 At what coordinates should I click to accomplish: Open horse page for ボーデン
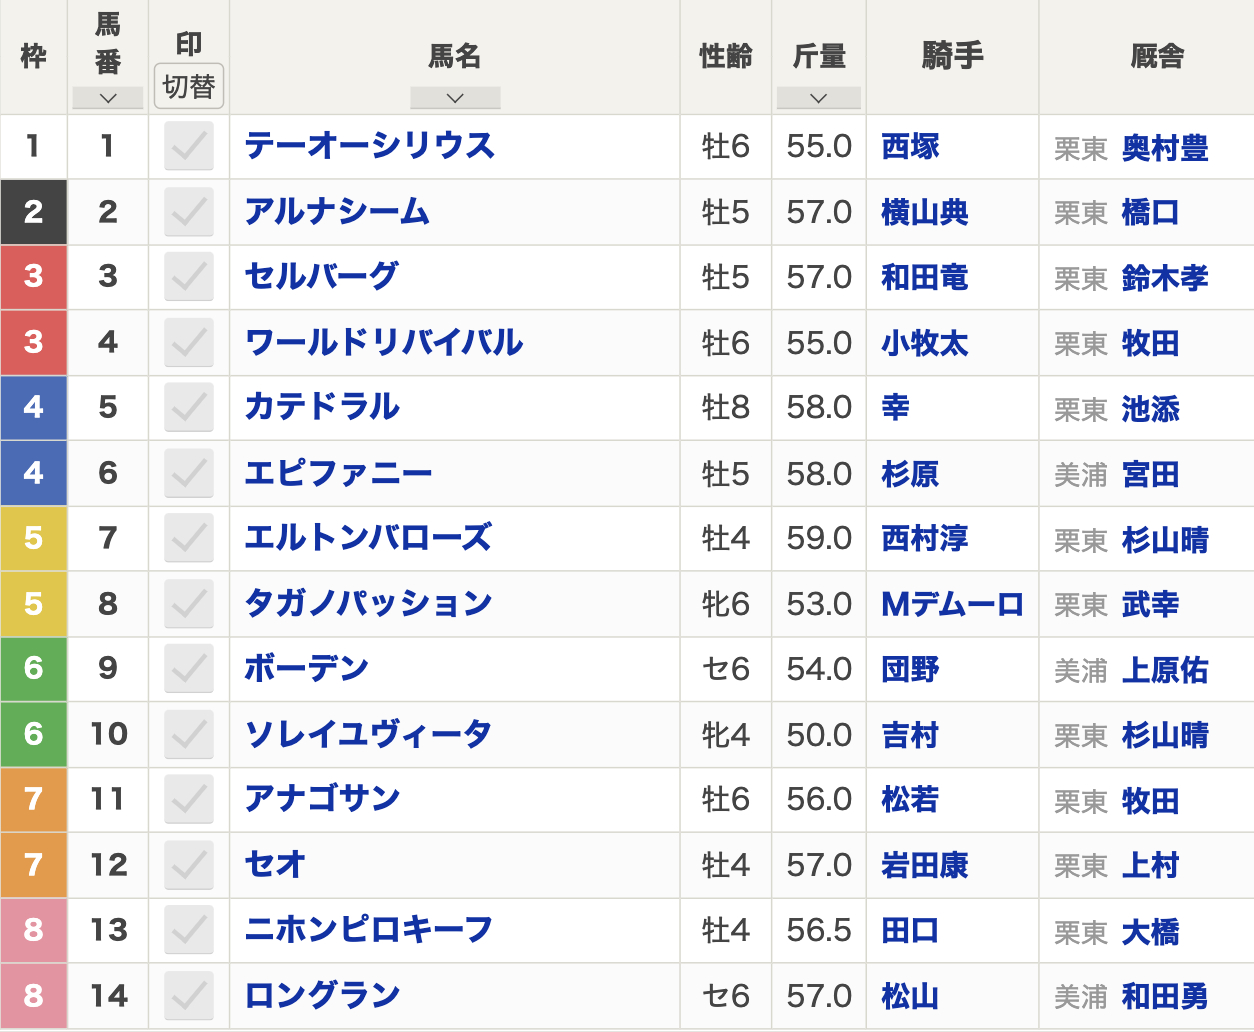click(307, 668)
